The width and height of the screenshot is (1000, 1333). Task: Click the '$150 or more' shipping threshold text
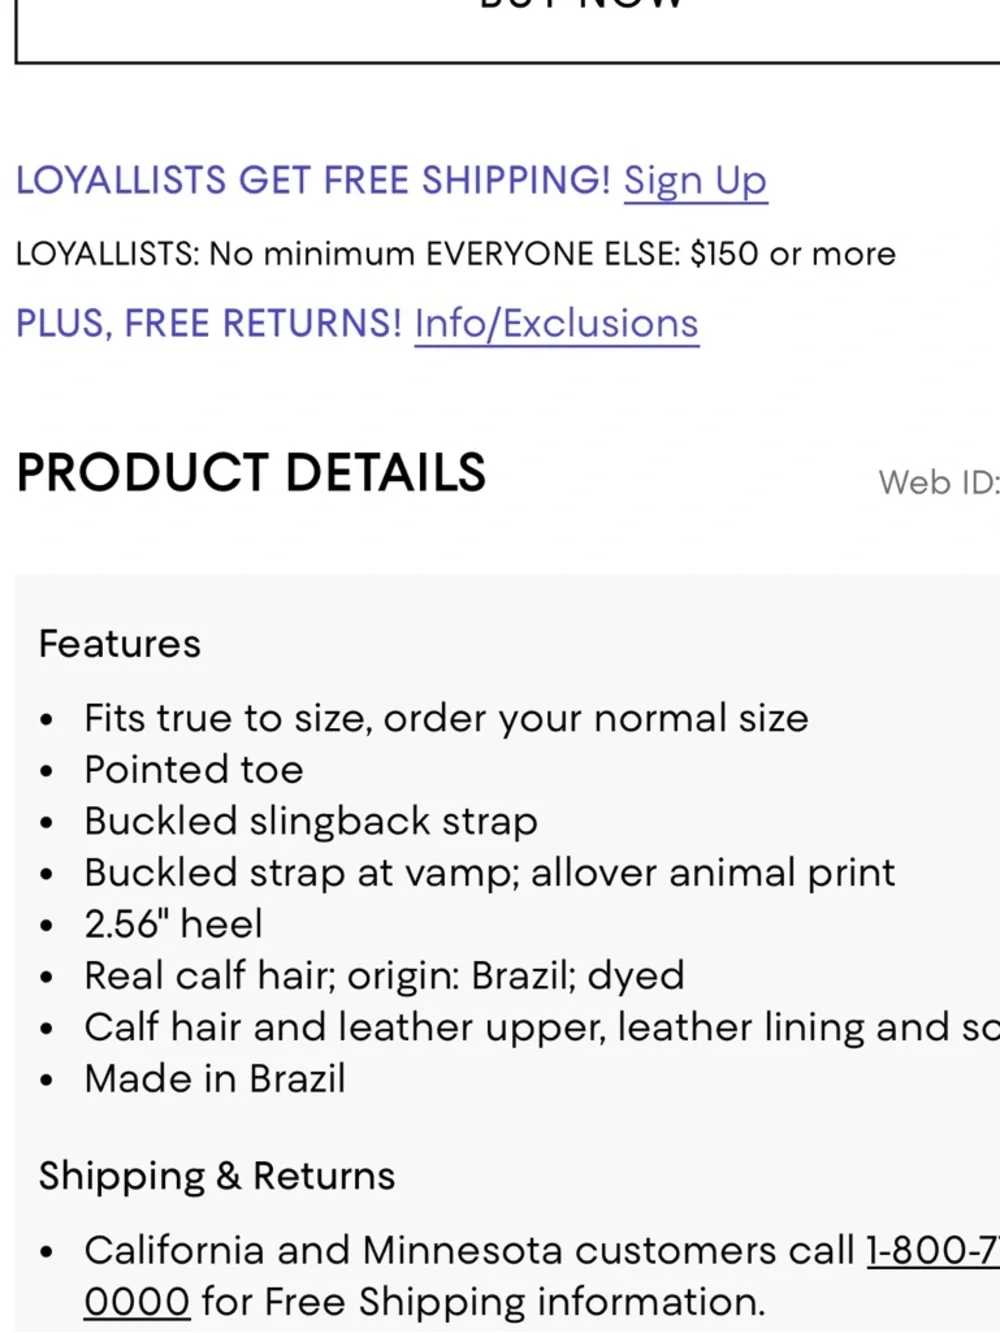793,254
